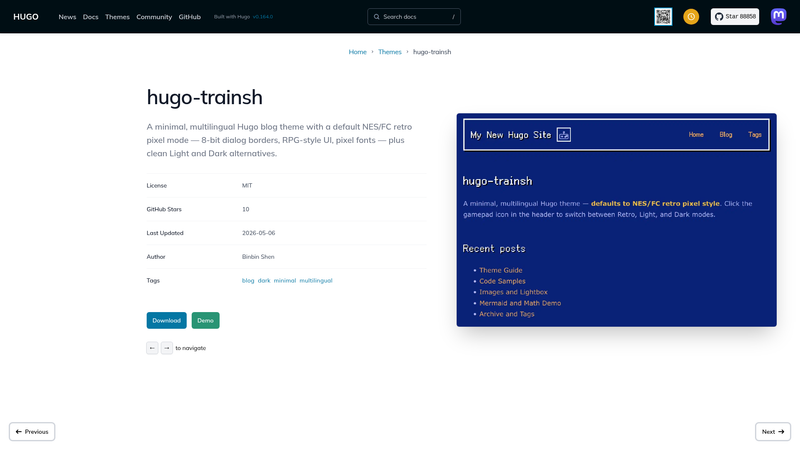Viewport: 800px width, 450px height.
Task: Click the GitHub Stars value 10
Action: (x=245, y=209)
